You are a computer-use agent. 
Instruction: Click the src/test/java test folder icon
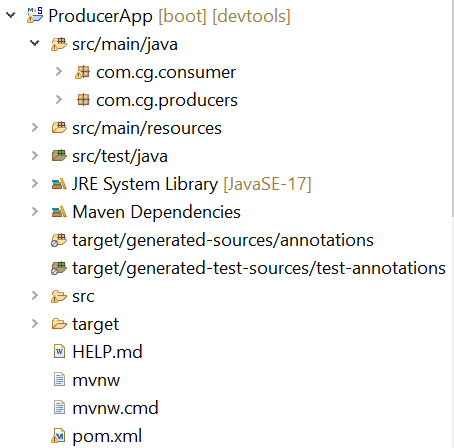point(59,156)
